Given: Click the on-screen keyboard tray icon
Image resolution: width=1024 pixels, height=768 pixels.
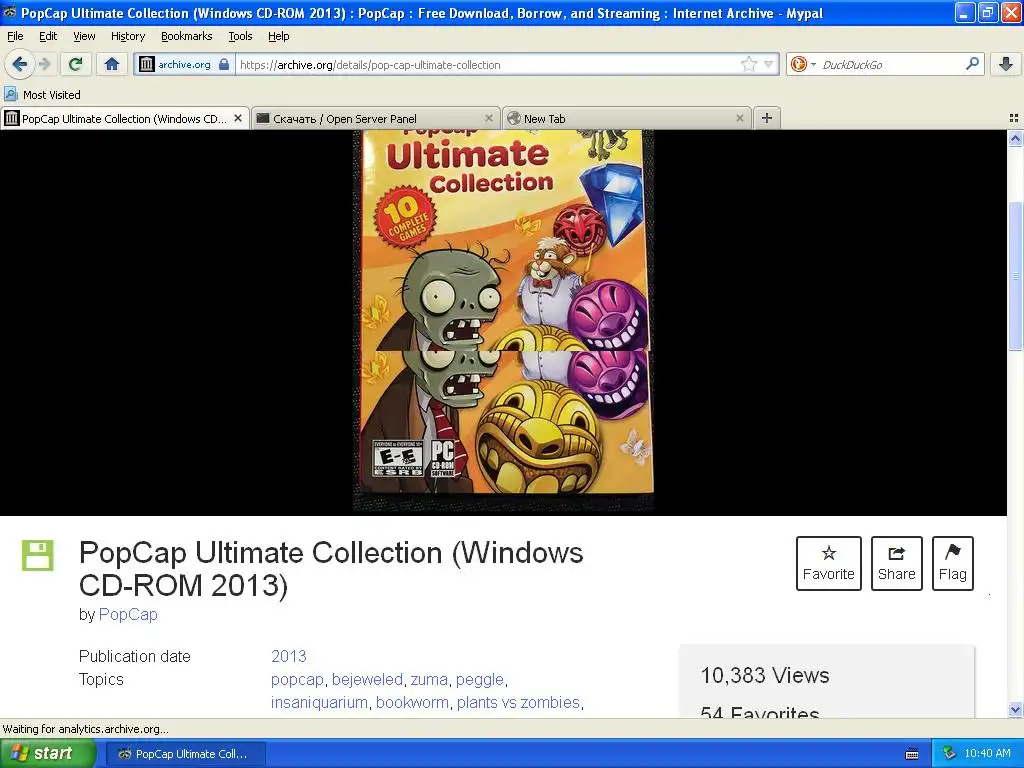Looking at the screenshot, I should (x=912, y=754).
